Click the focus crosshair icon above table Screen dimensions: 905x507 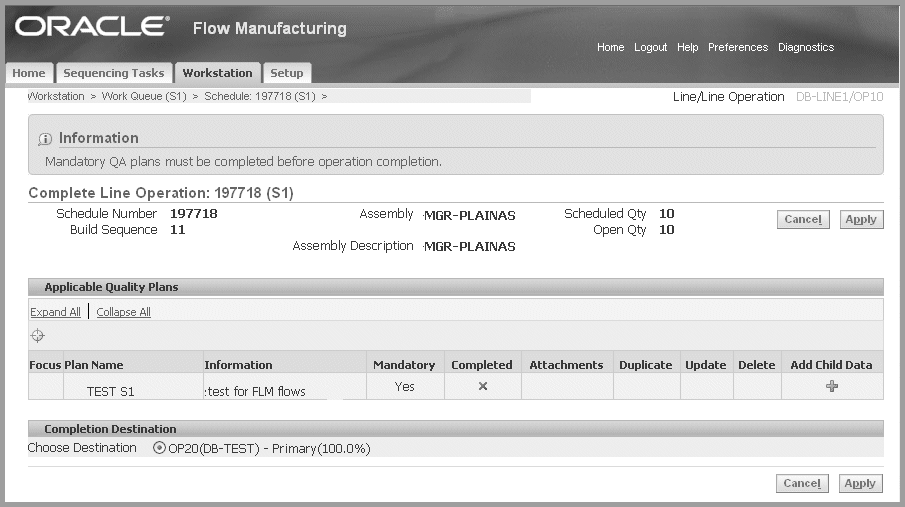tap(38, 335)
